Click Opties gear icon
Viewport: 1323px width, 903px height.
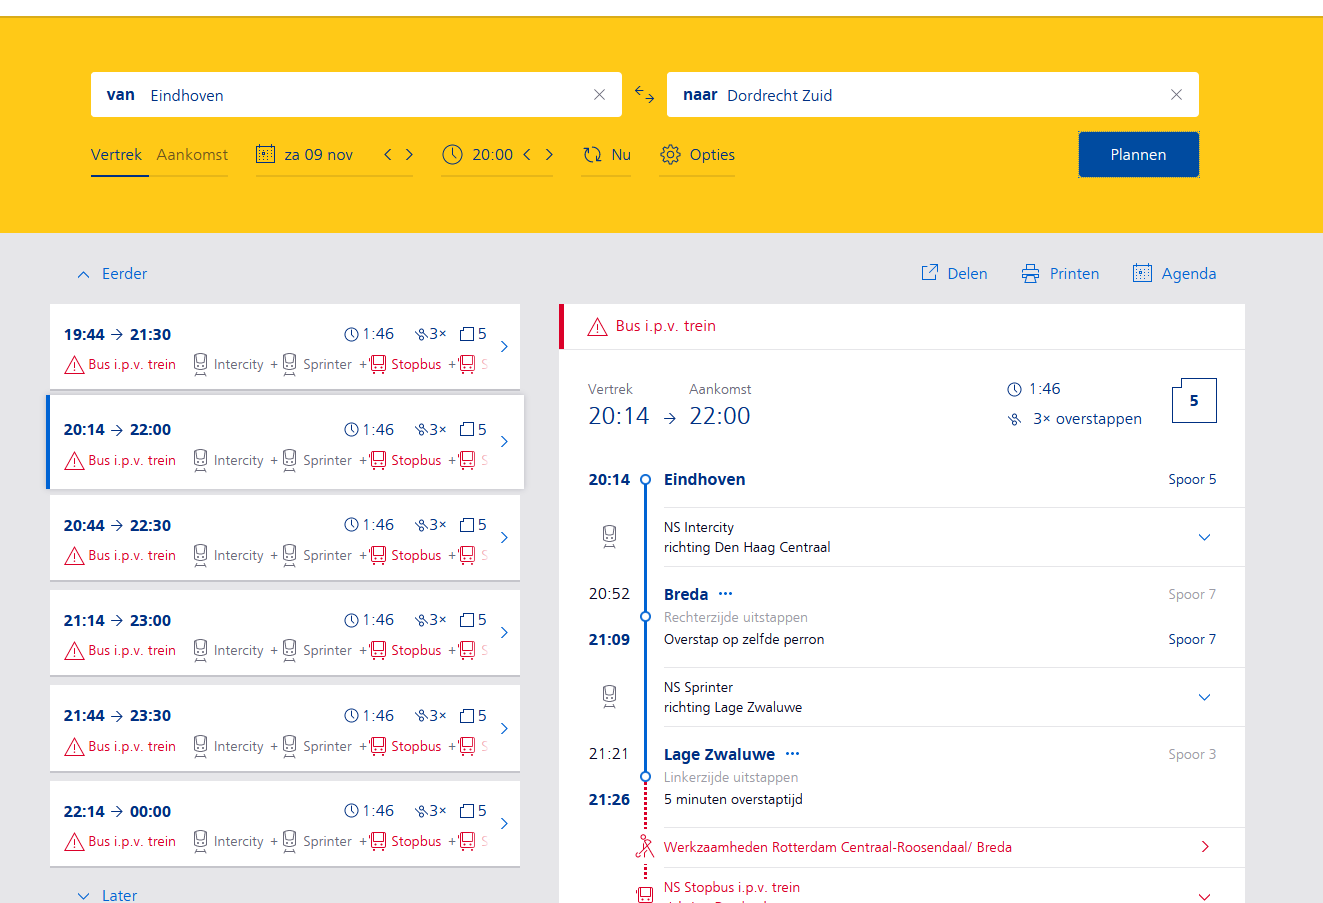[x=670, y=155]
